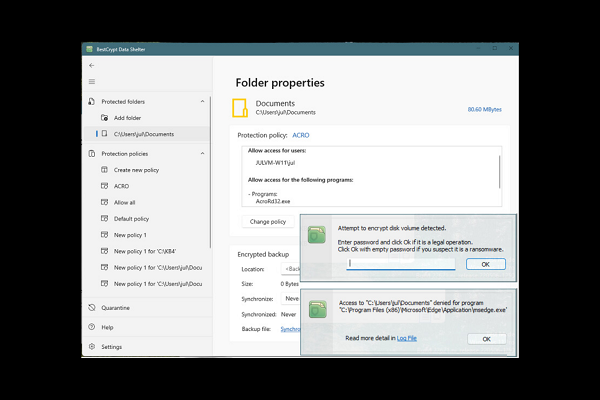Click the yellow Documents folder icon
600x400 pixels.
click(x=240, y=107)
